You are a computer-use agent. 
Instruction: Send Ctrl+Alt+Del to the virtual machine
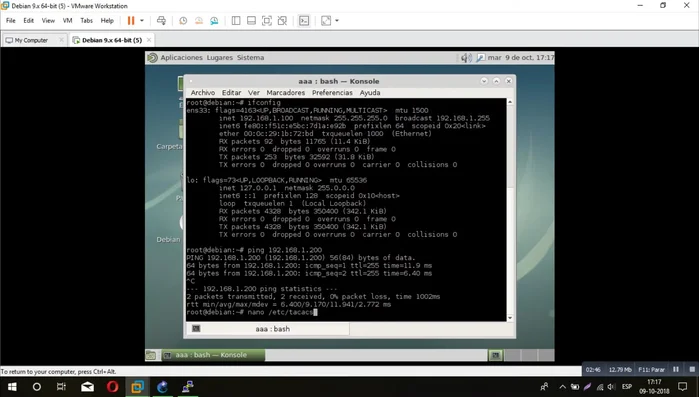coord(161,20)
